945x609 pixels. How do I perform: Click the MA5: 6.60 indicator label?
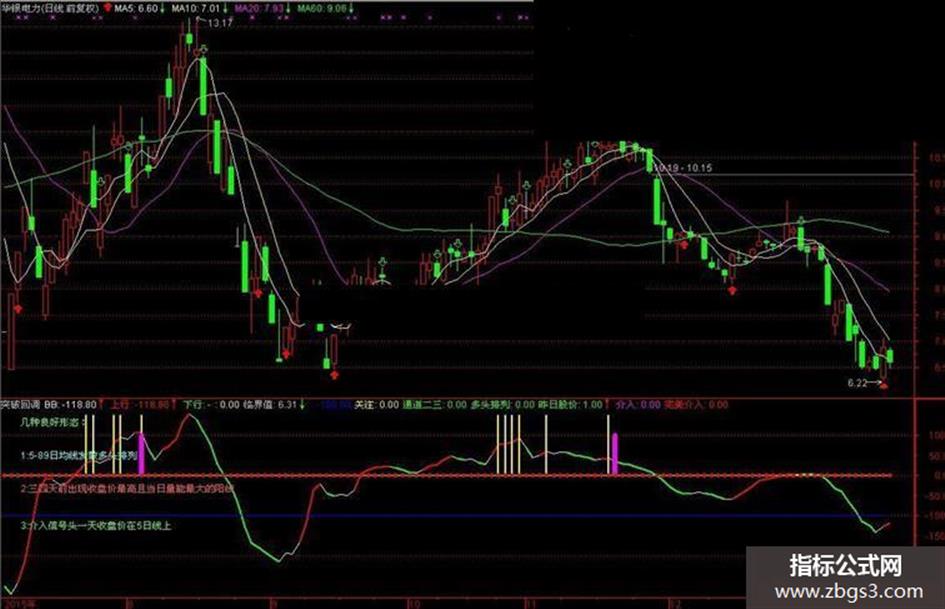[x=136, y=8]
